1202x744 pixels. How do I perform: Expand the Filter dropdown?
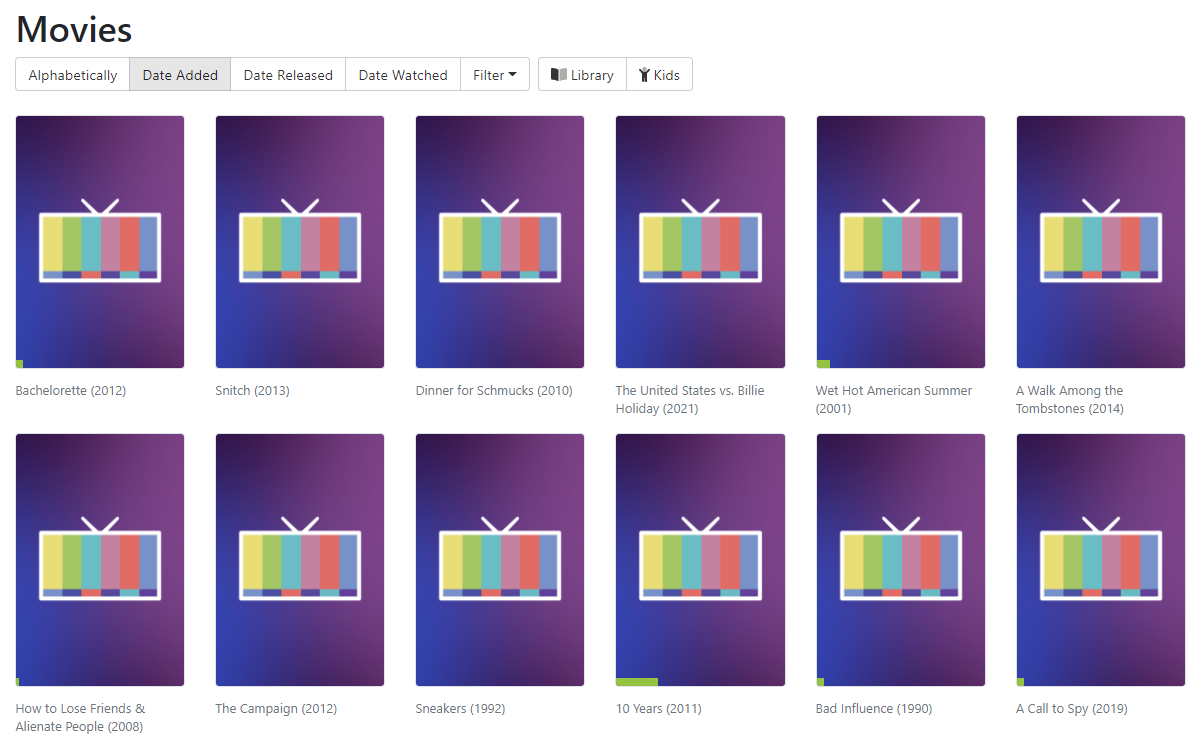tap(495, 75)
